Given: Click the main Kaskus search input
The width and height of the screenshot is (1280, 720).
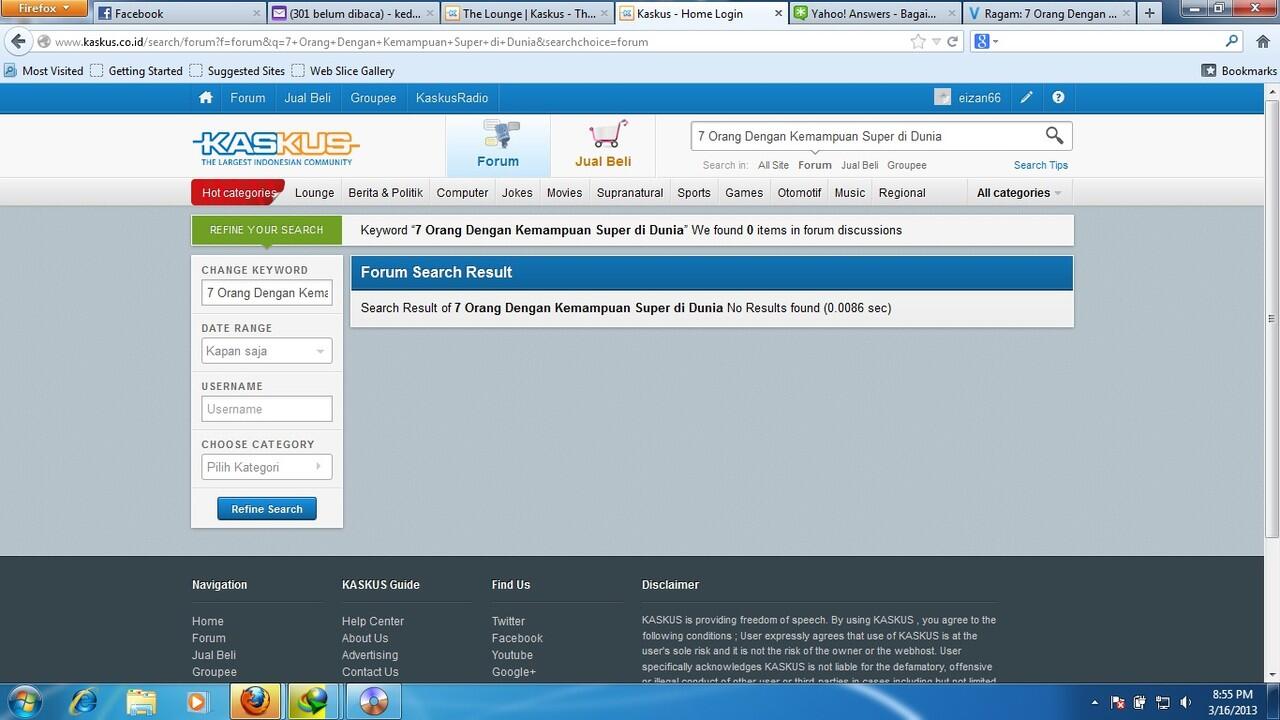Looking at the screenshot, I should click(x=865, y=136).
